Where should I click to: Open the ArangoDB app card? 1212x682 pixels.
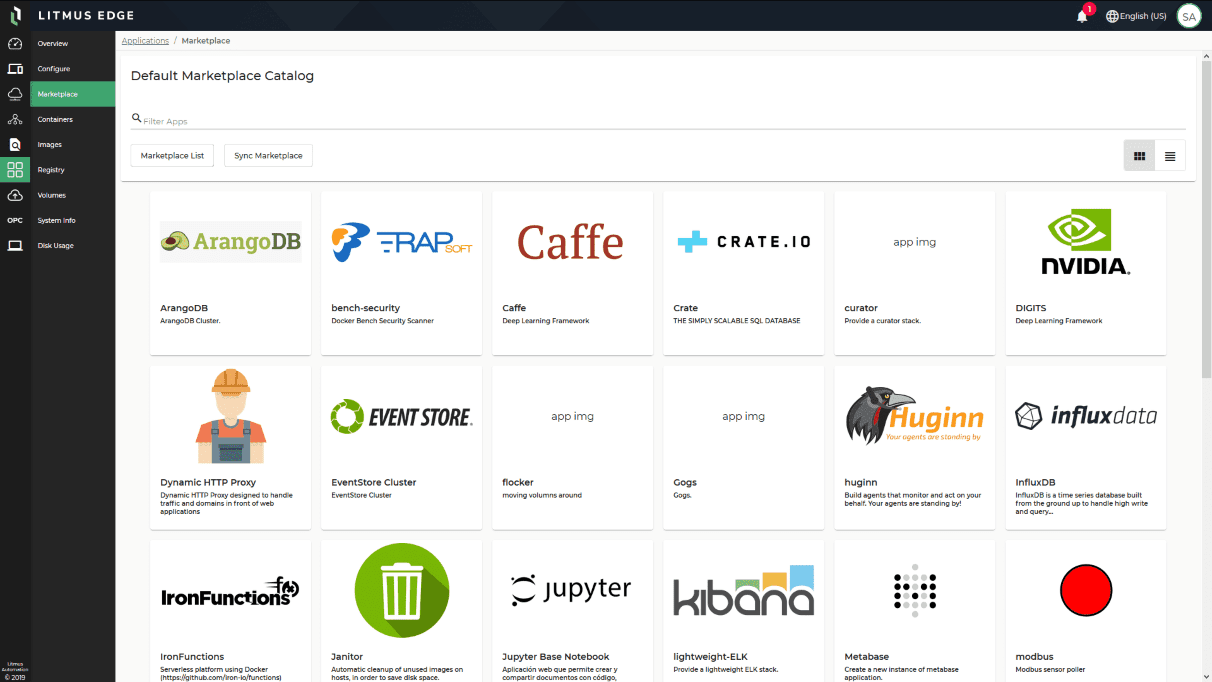pos(230,272)
